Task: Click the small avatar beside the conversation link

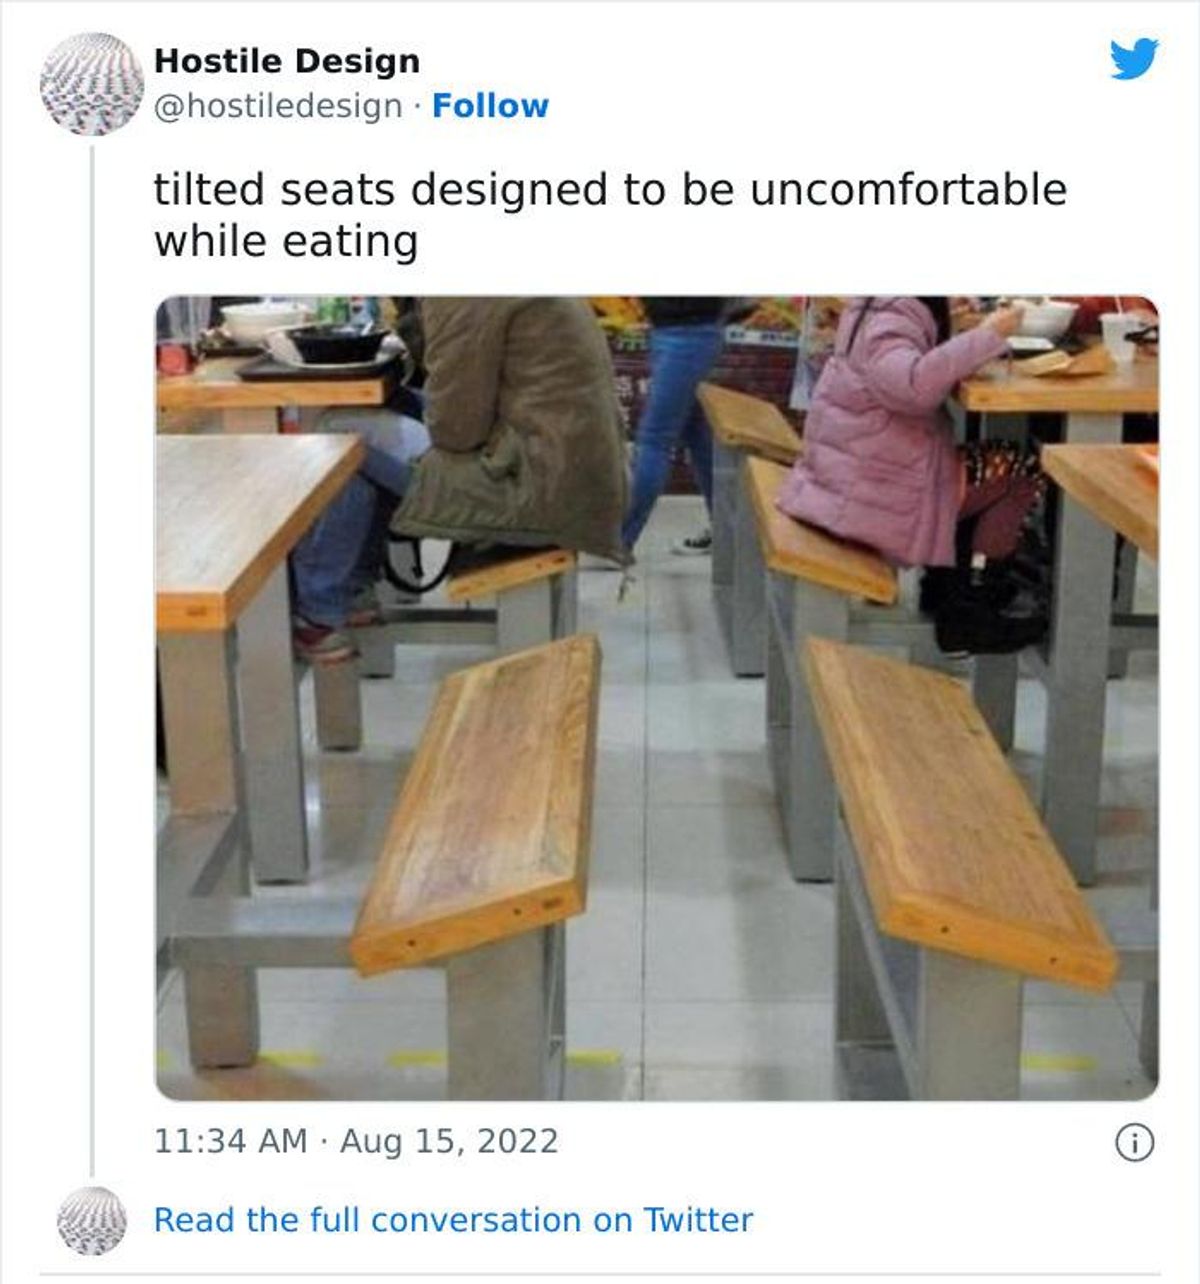Action: click(92, 1220)
